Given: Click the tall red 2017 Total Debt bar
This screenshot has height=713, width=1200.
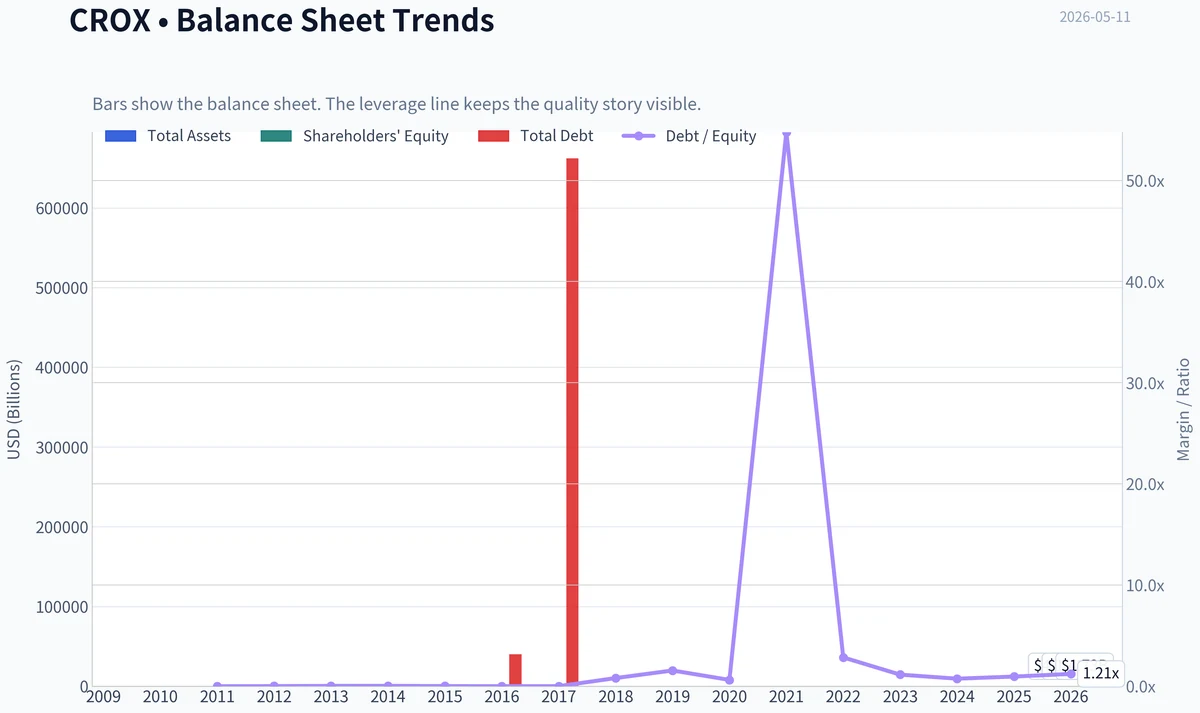Looking at the screenshot, I should [x=572, y=422].
